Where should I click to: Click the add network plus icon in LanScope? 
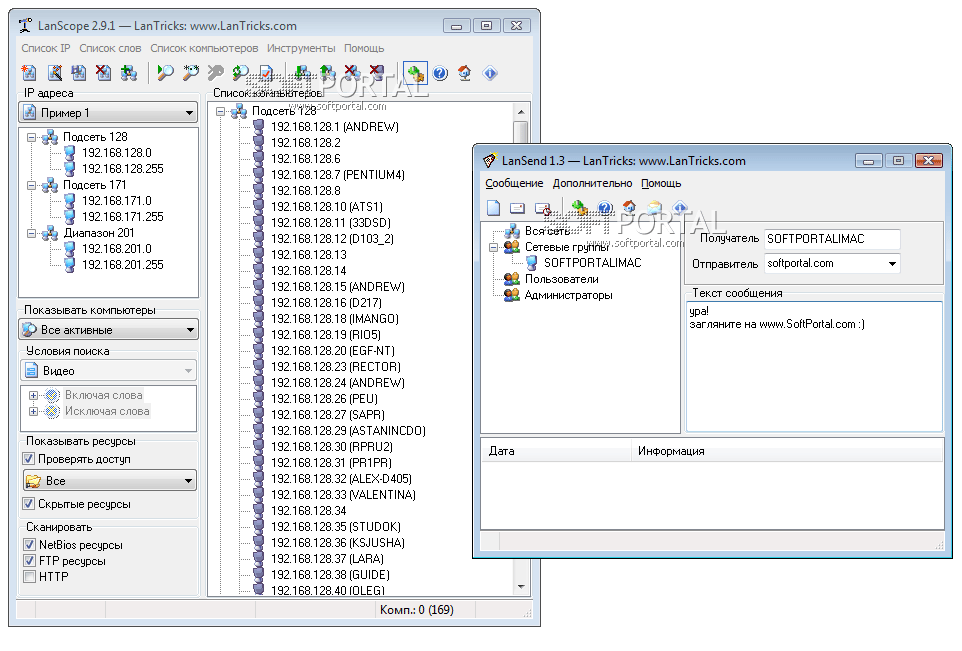[129, 73]
